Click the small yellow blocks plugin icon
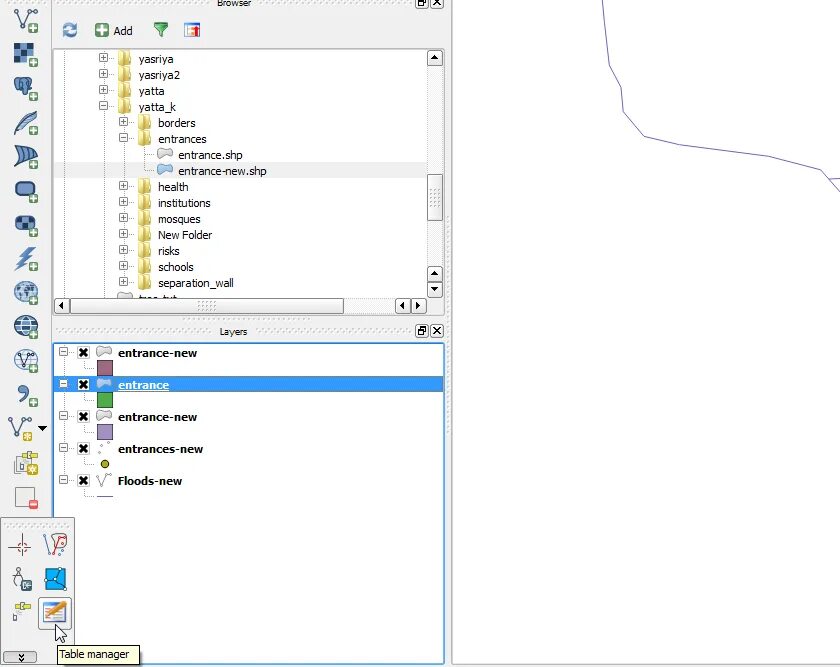The width and height of the screenshot is (840, 667). click(x=21, y=611)
